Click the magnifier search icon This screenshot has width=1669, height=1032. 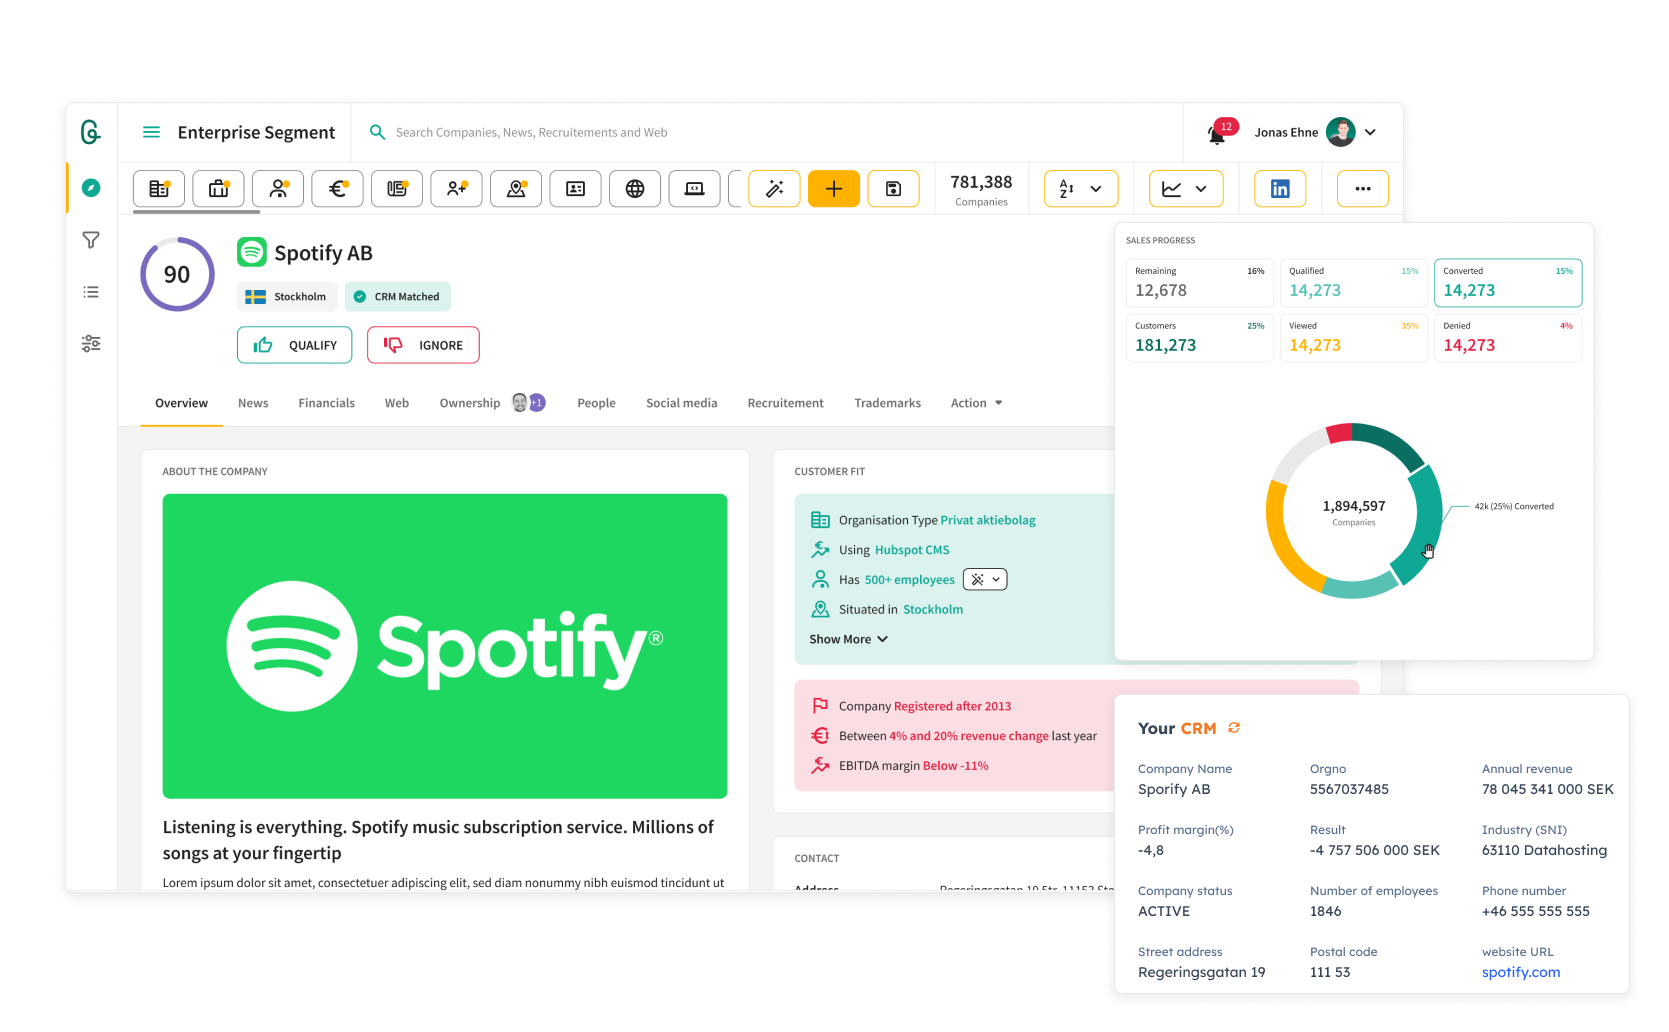[377, 132]
